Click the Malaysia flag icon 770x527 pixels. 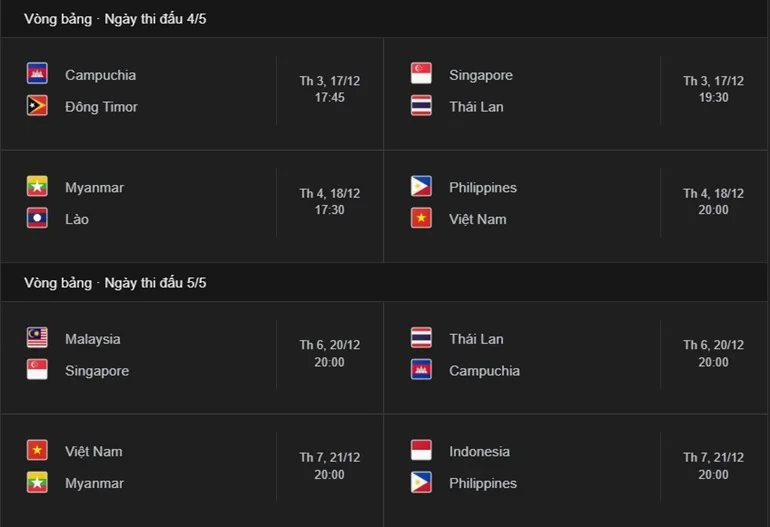[37, 338]
